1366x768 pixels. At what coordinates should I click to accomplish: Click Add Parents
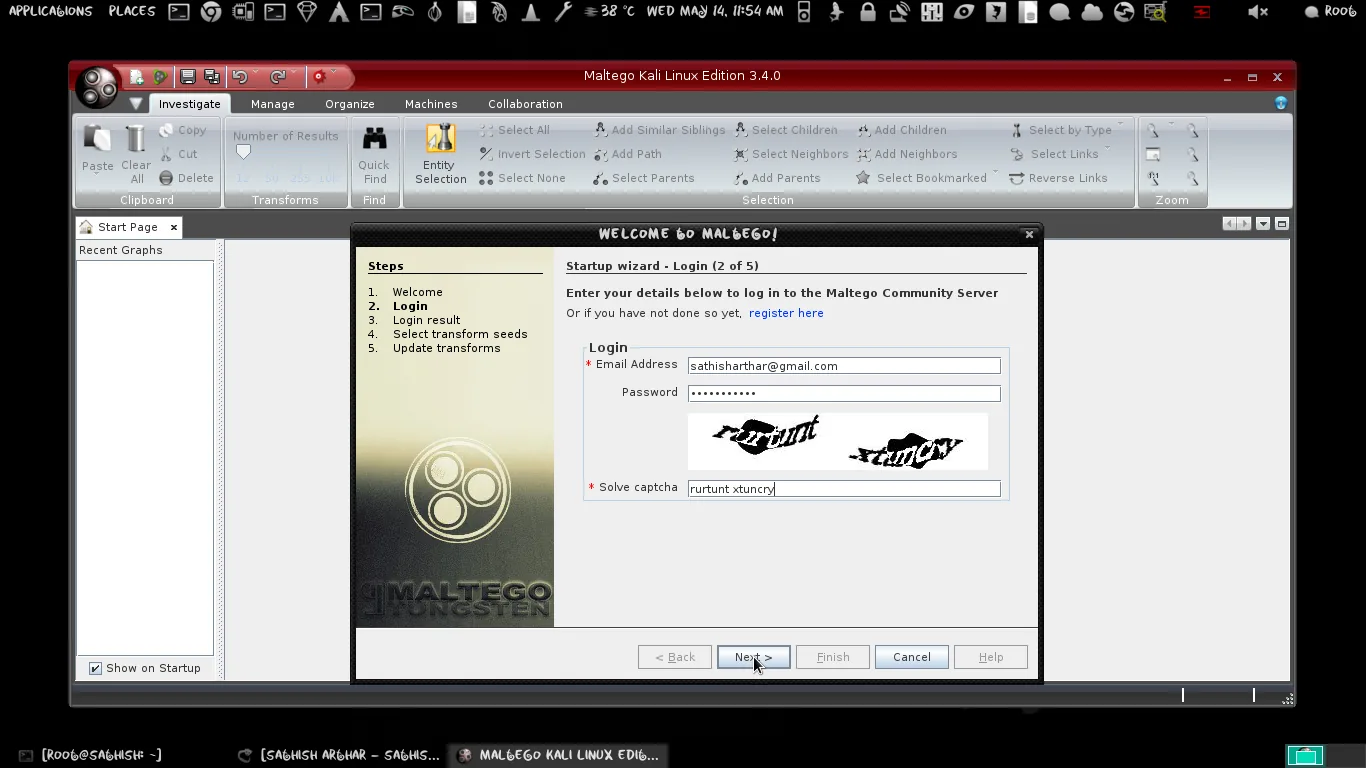click(777, 178)
